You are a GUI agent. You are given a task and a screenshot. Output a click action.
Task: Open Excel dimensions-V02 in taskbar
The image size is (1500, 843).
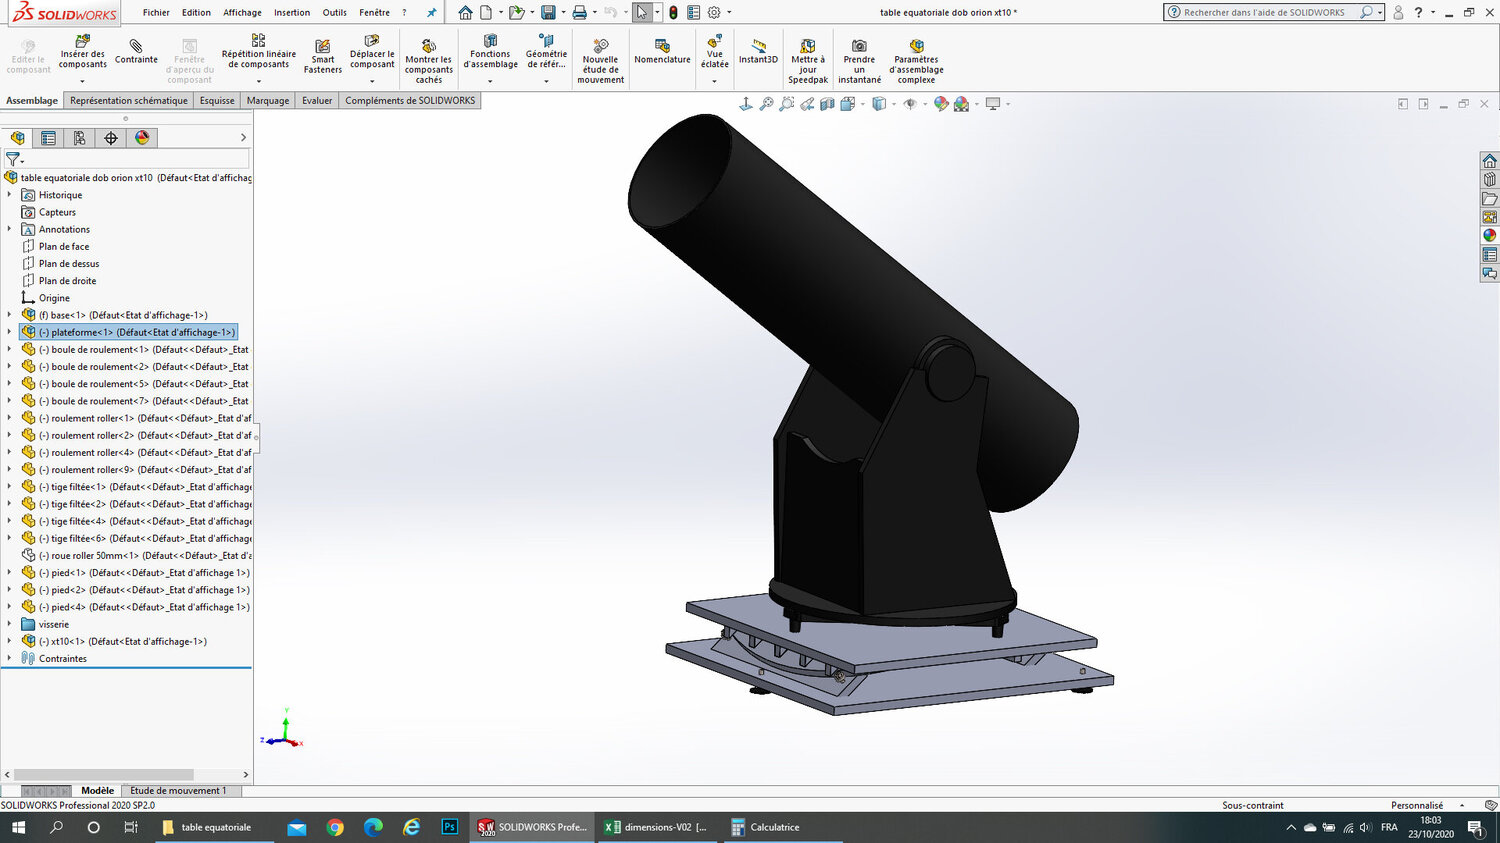(x=656, y=827)
